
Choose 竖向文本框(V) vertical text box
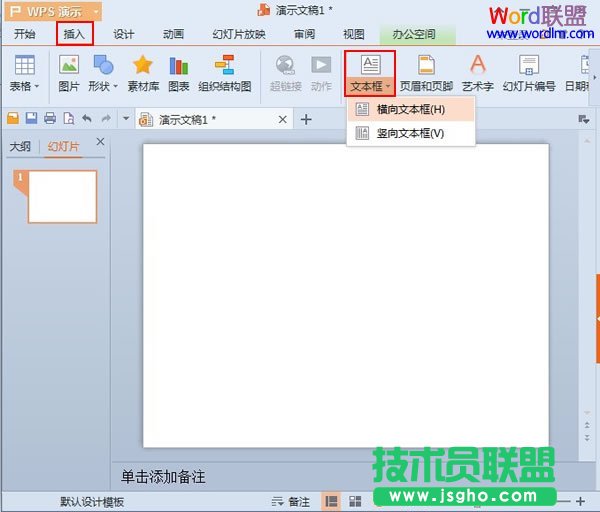coord(411,133)
